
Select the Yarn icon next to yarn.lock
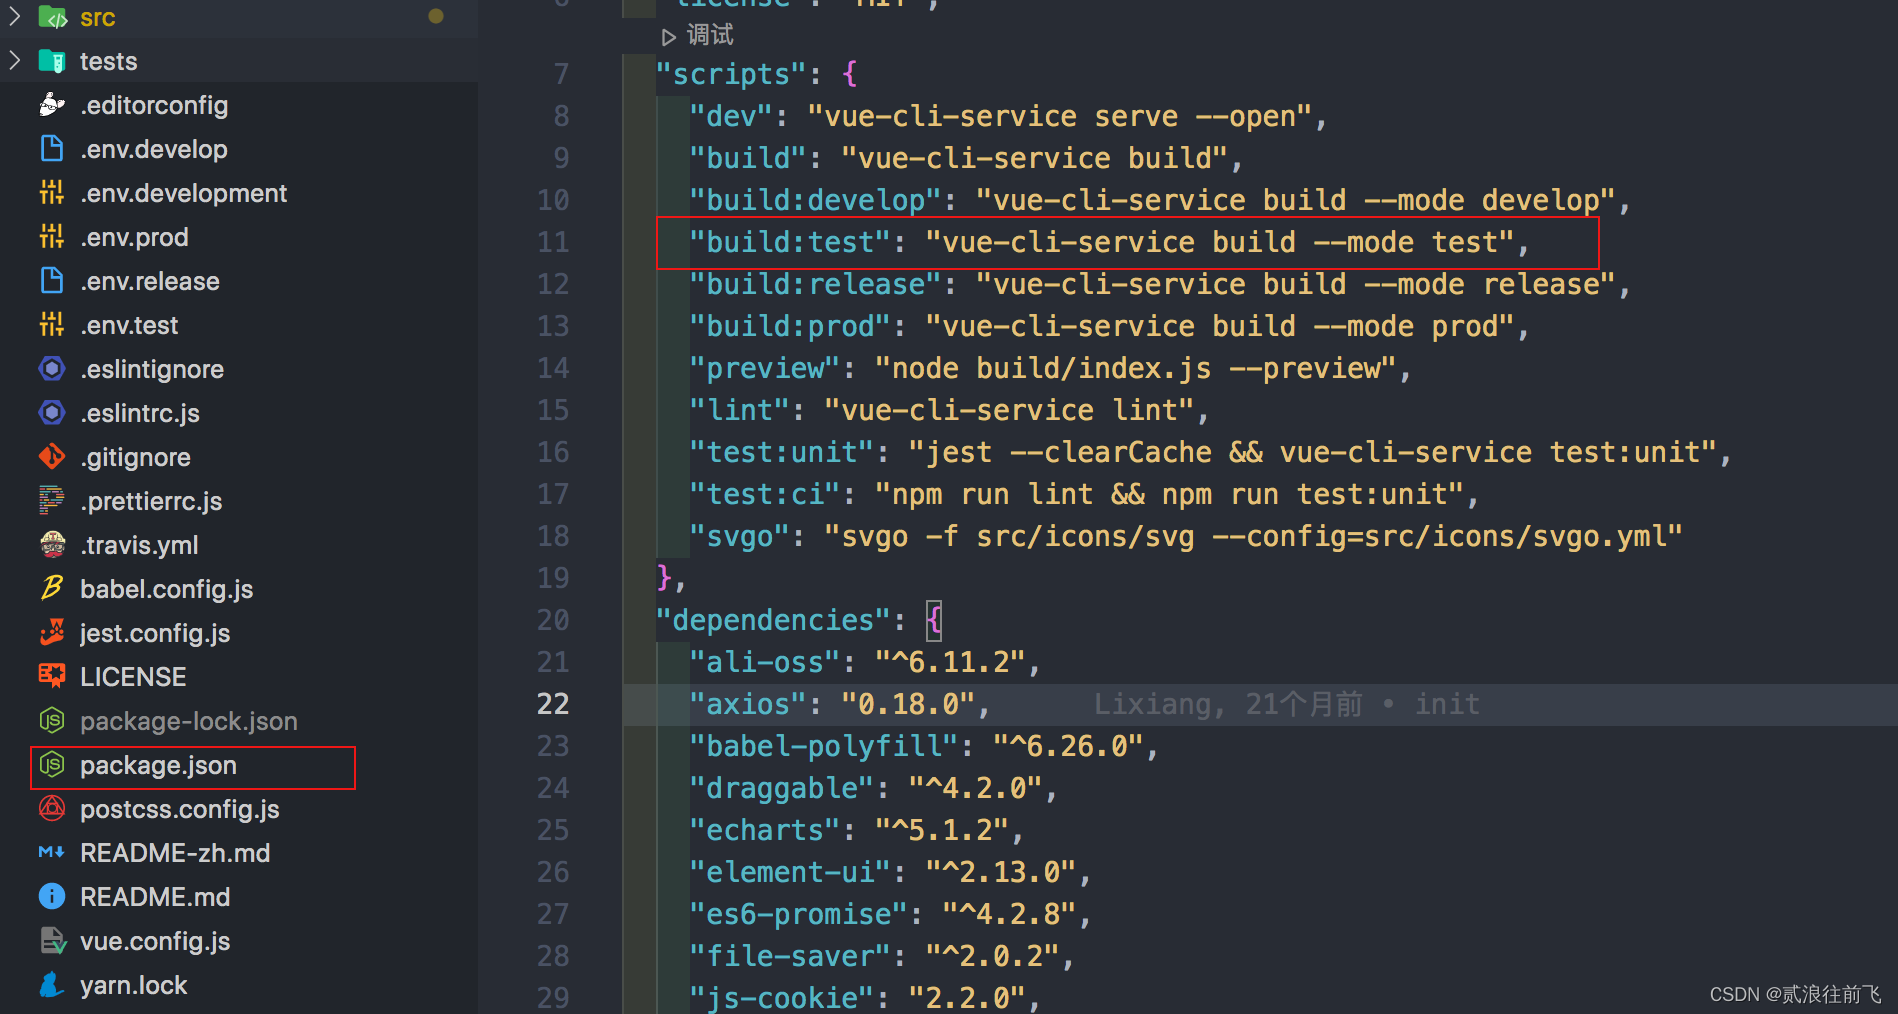[51, 984]
